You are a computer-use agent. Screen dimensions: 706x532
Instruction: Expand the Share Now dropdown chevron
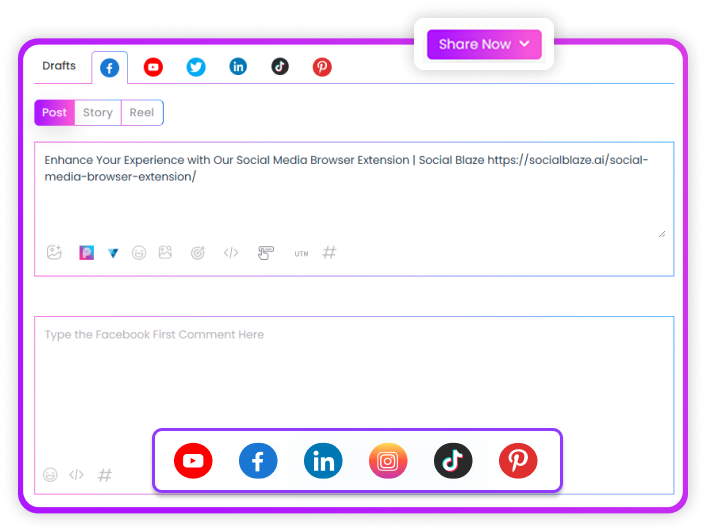524,44
